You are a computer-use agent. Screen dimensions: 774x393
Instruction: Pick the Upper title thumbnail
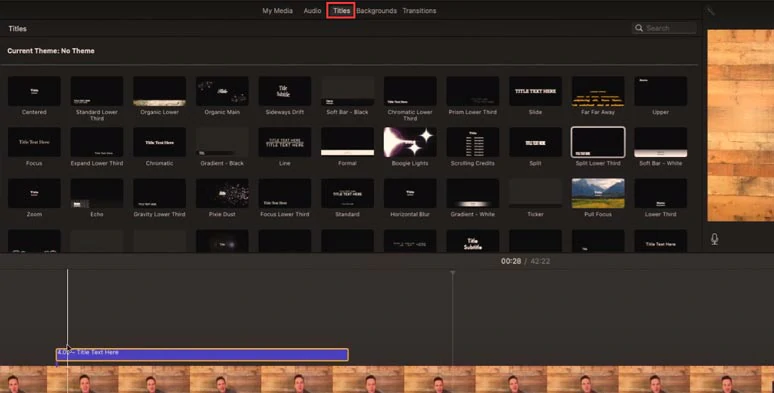660,91
